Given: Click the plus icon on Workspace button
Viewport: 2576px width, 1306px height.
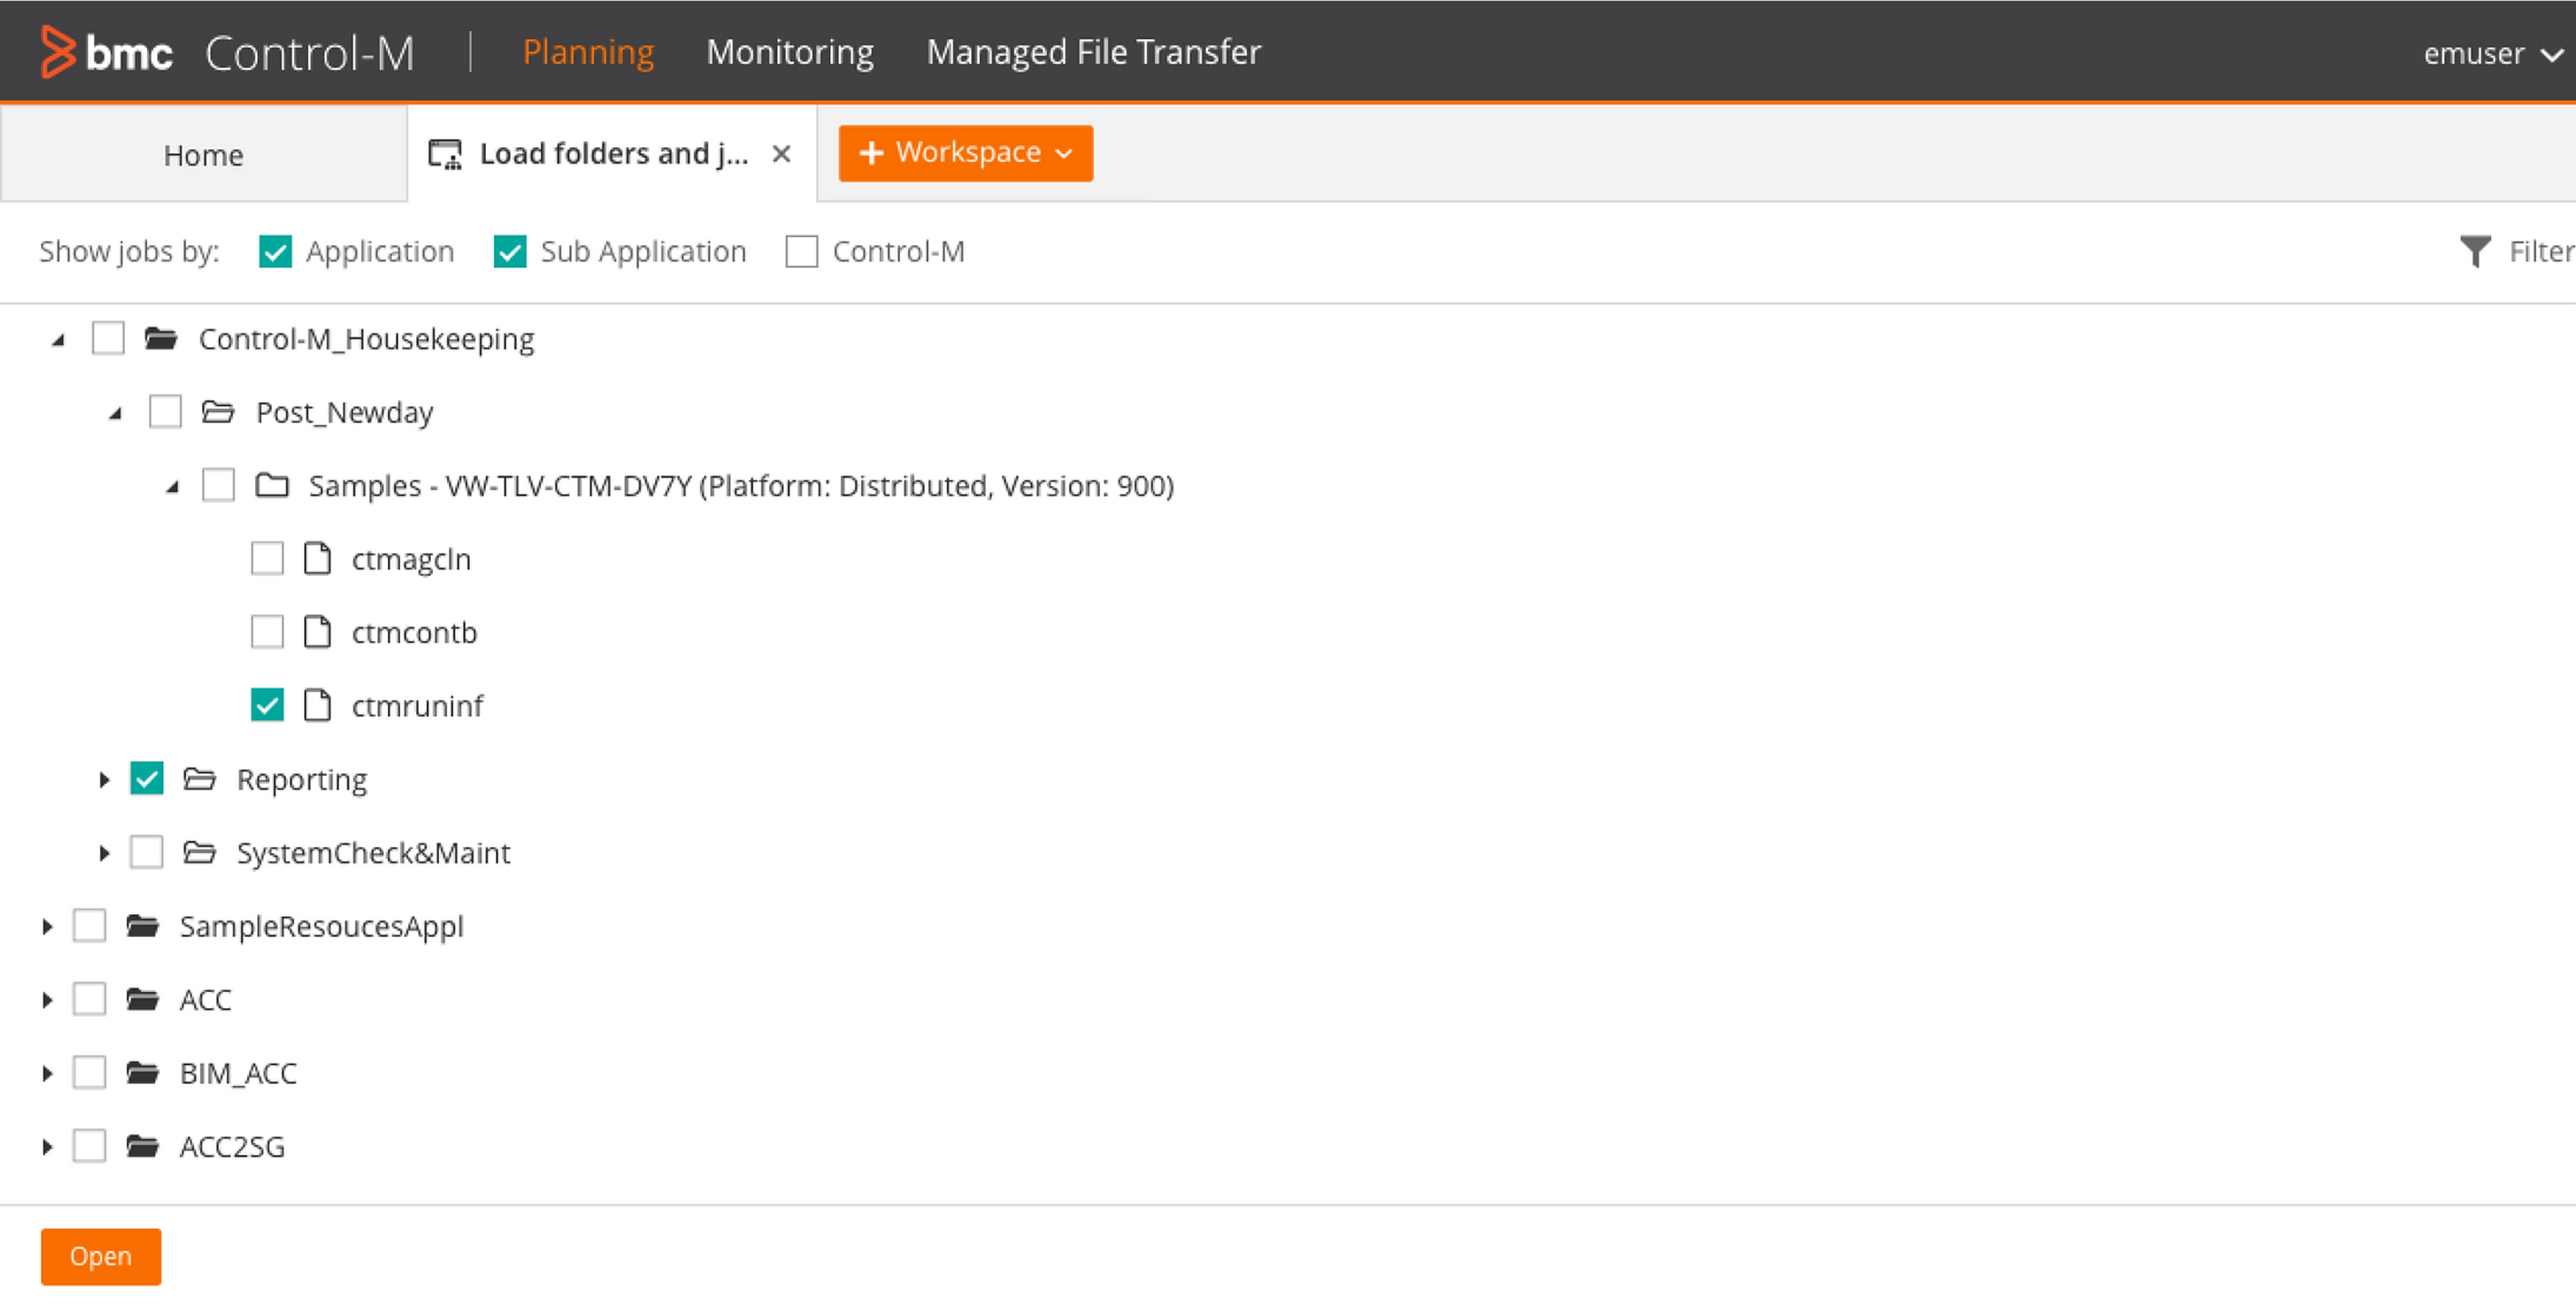Looking at the screenshot, I should [x=871, y=153].
